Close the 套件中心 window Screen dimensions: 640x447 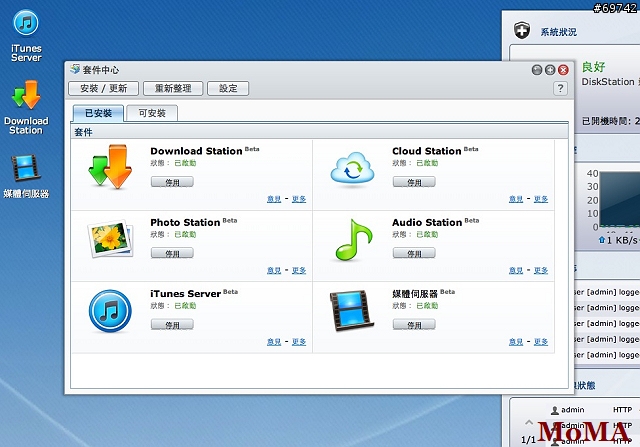tap(563, 70)
